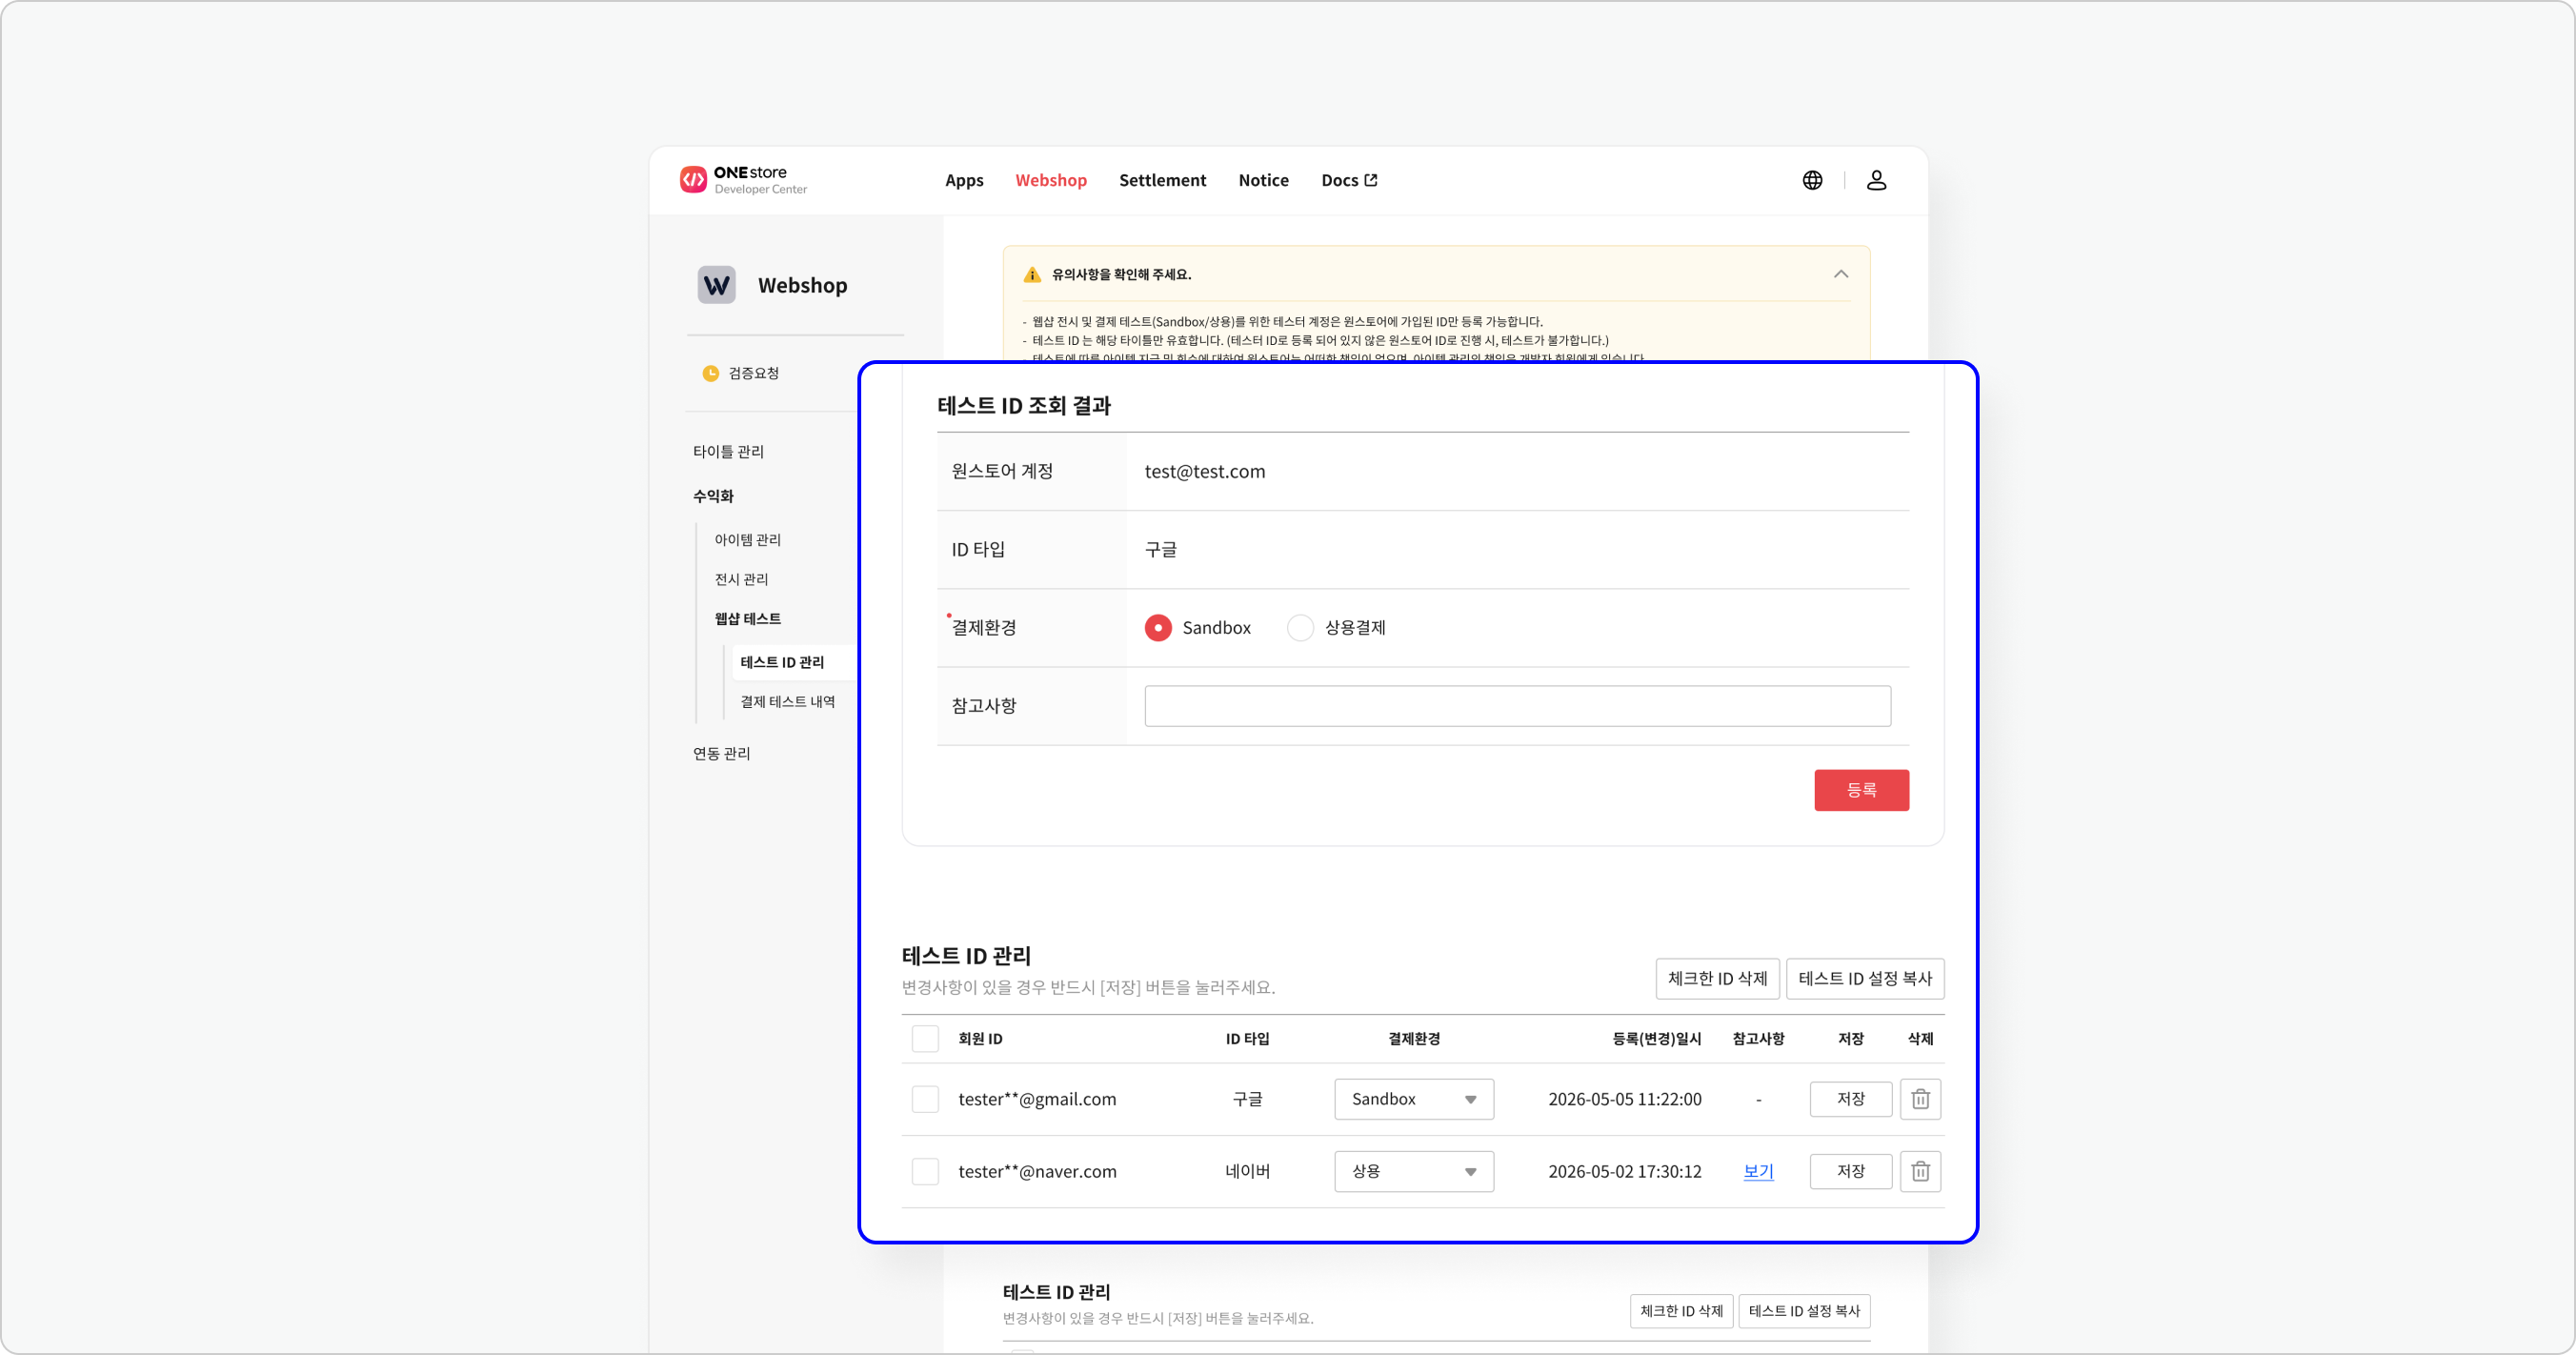Image resolution: width=2576 pixels, height=1355 pixels.
Task: Select the 상용결제 radio option
Action: (x=1300, y=628)
